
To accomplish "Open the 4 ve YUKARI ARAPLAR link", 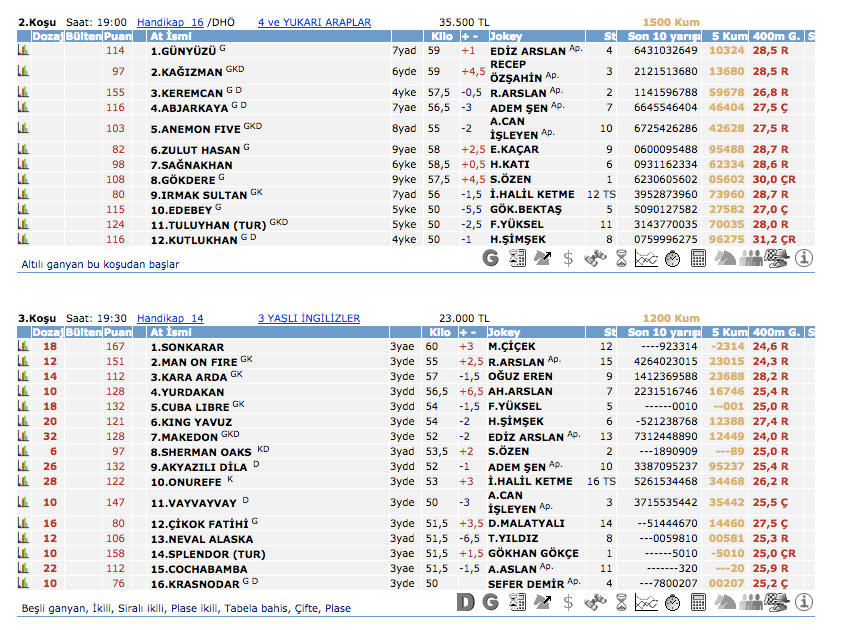I will click(x=314, y=22).
